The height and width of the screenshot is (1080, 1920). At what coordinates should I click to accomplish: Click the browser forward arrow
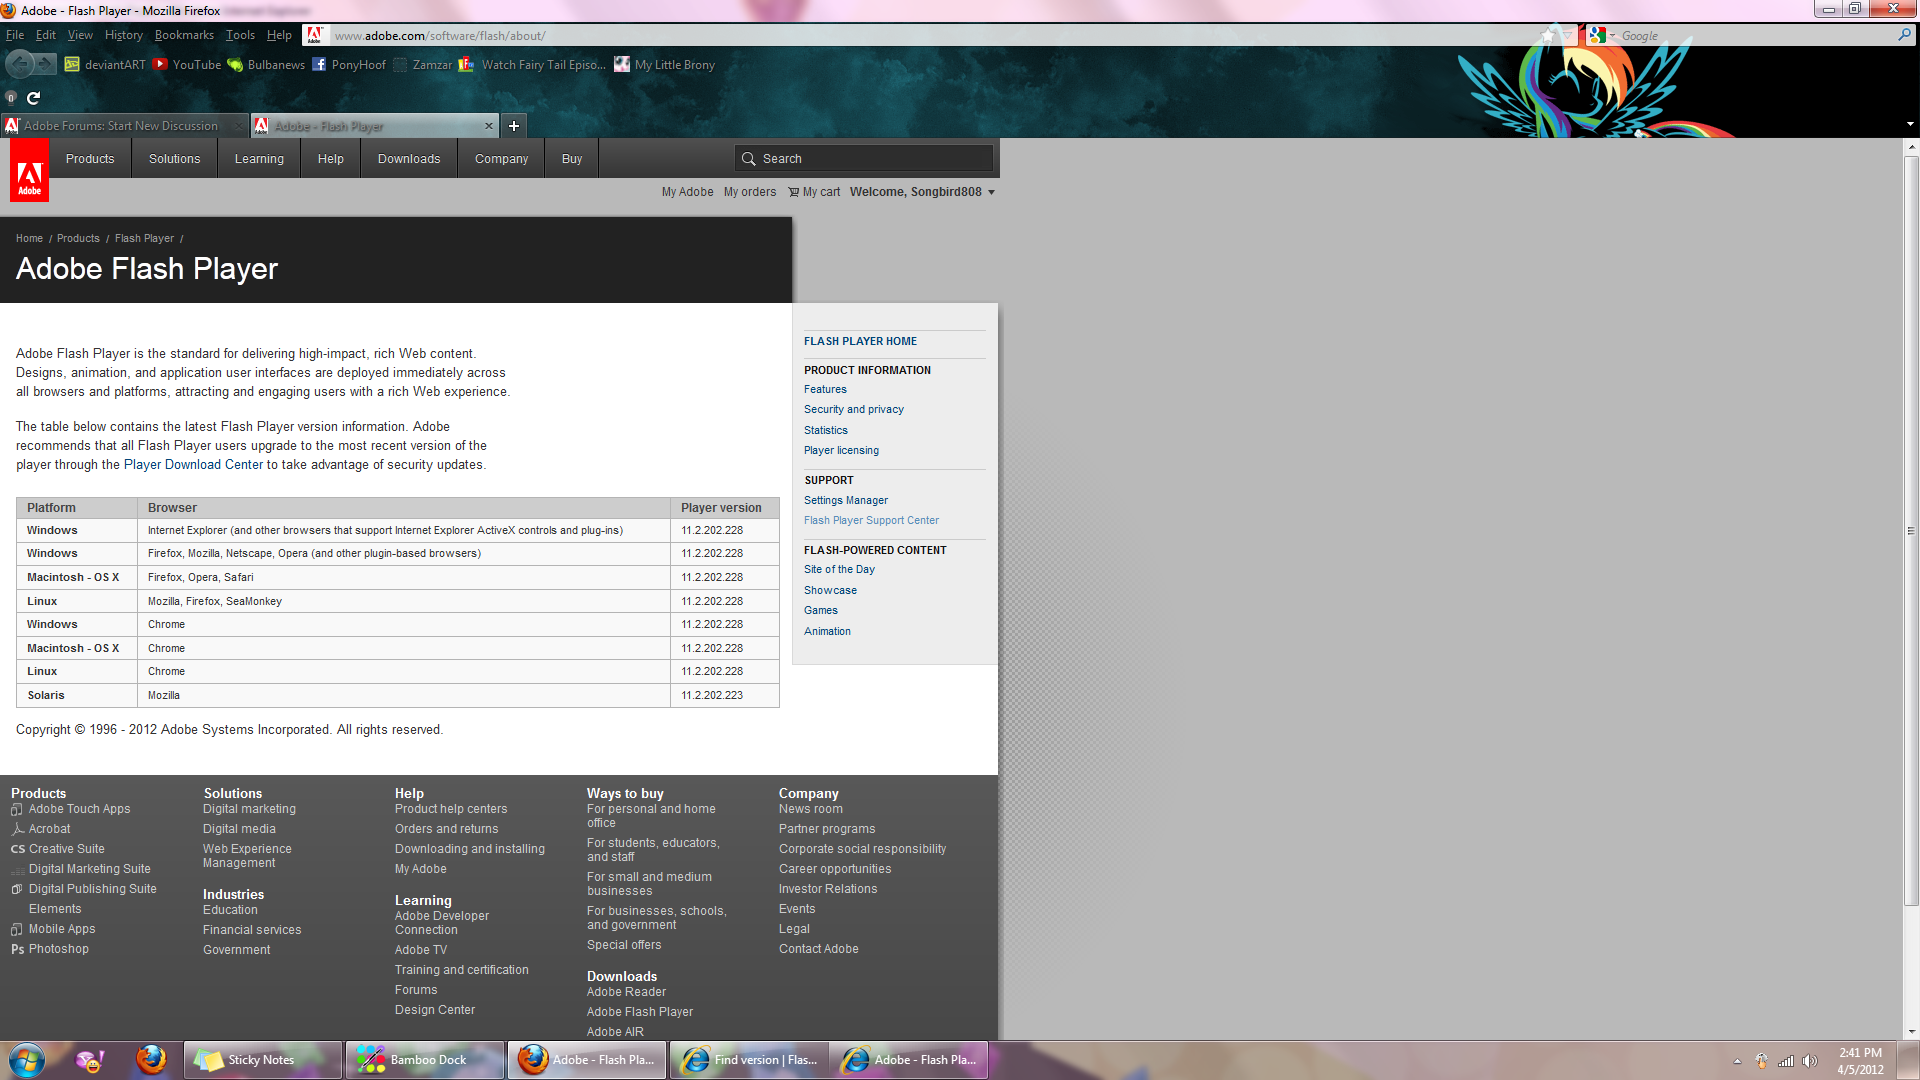coord(45,64)
